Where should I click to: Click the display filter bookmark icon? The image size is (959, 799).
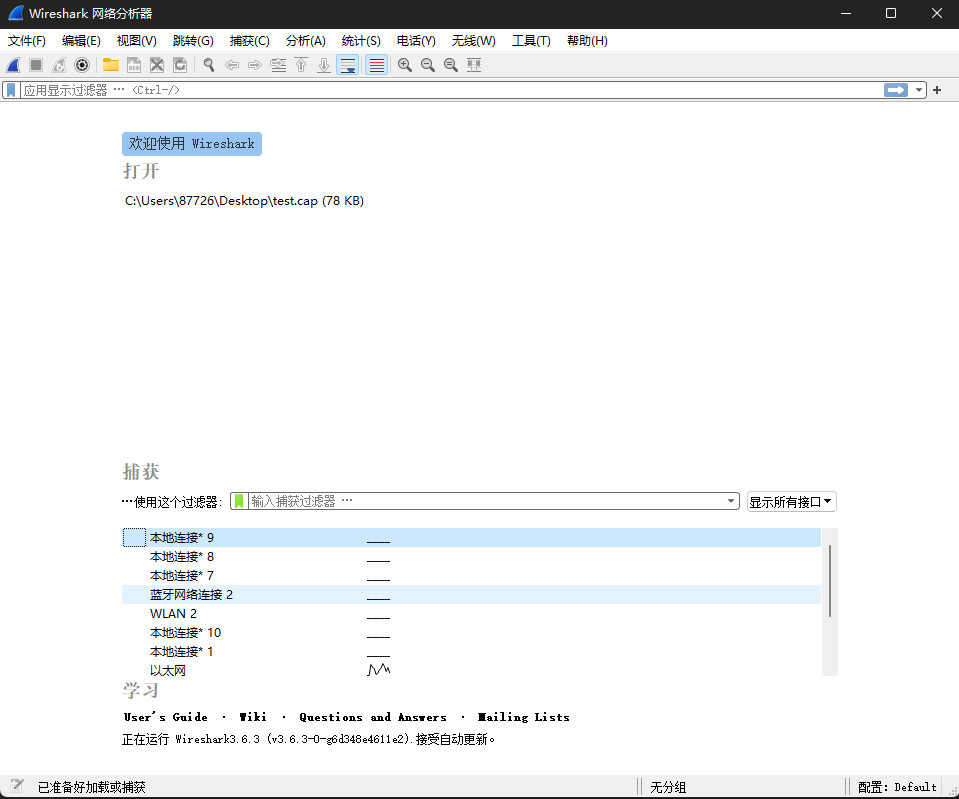[x=11, y=90]
